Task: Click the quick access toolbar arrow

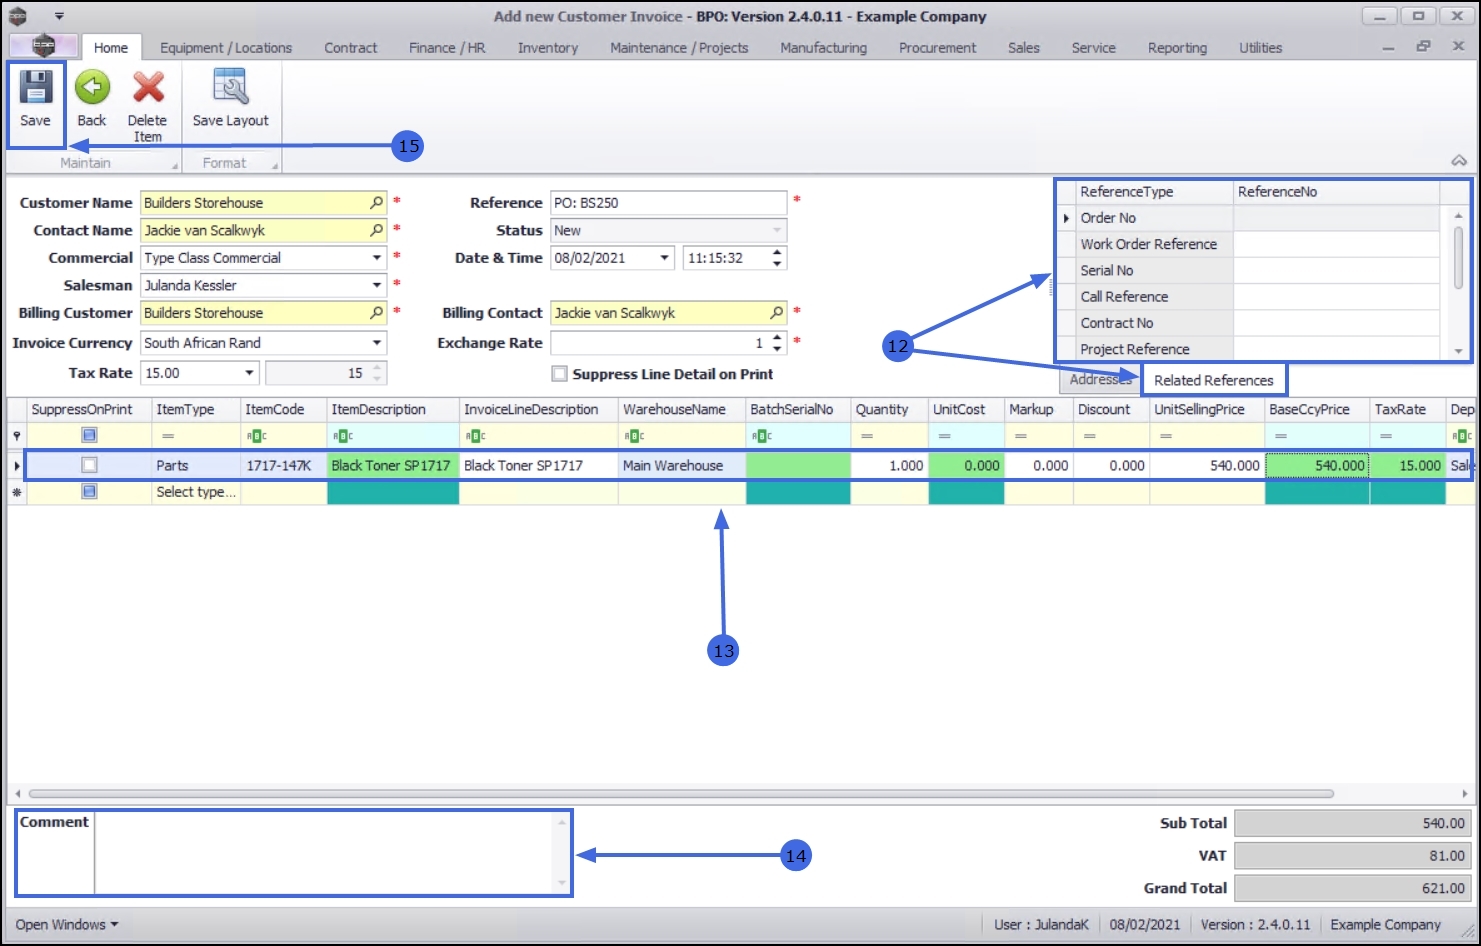Action: click(59, 16)
